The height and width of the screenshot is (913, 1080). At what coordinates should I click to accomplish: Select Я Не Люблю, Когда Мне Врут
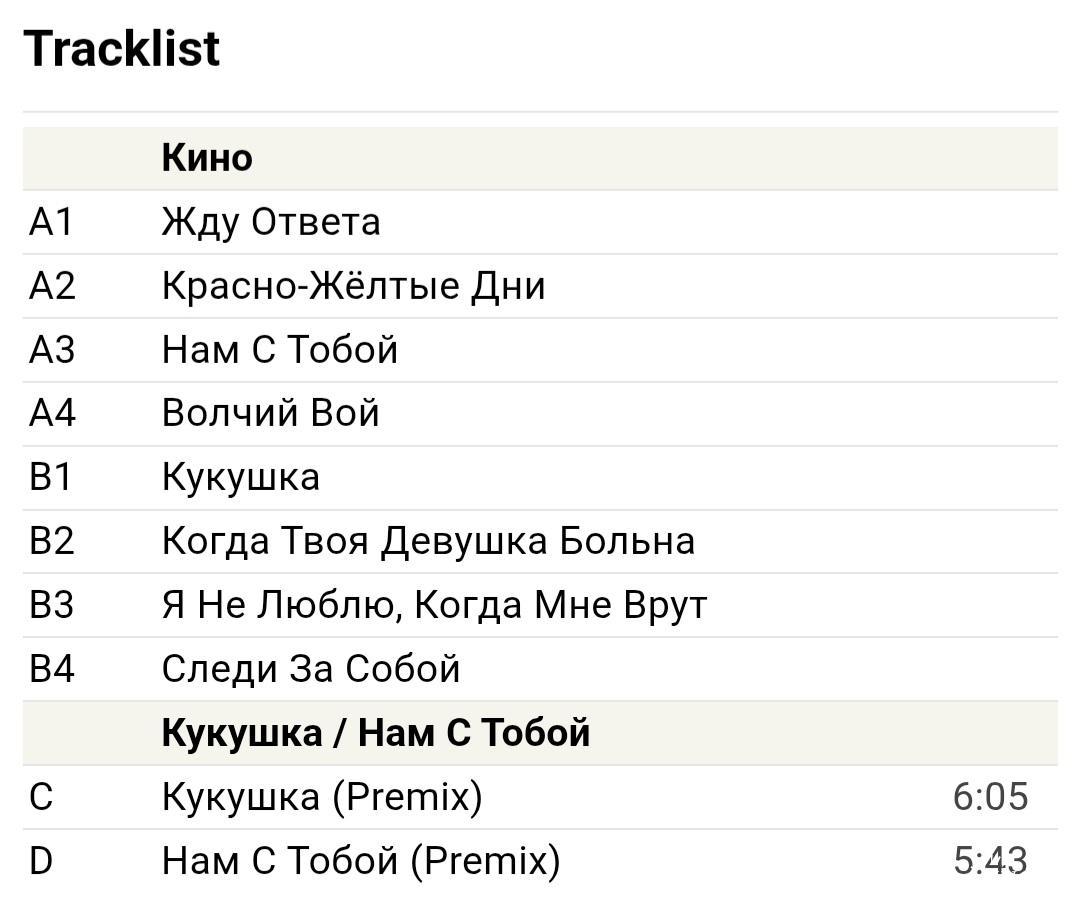tap(434, 606)
